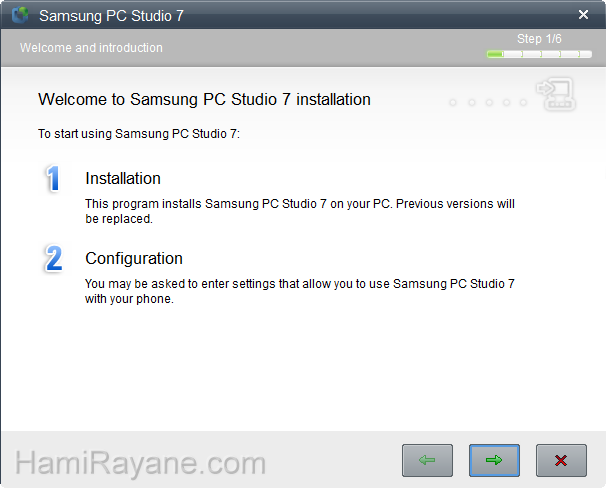This screenshot has width=606, height=488.
Task: Click the Step 1/6 progress bar
Action: tap(539, 54)
